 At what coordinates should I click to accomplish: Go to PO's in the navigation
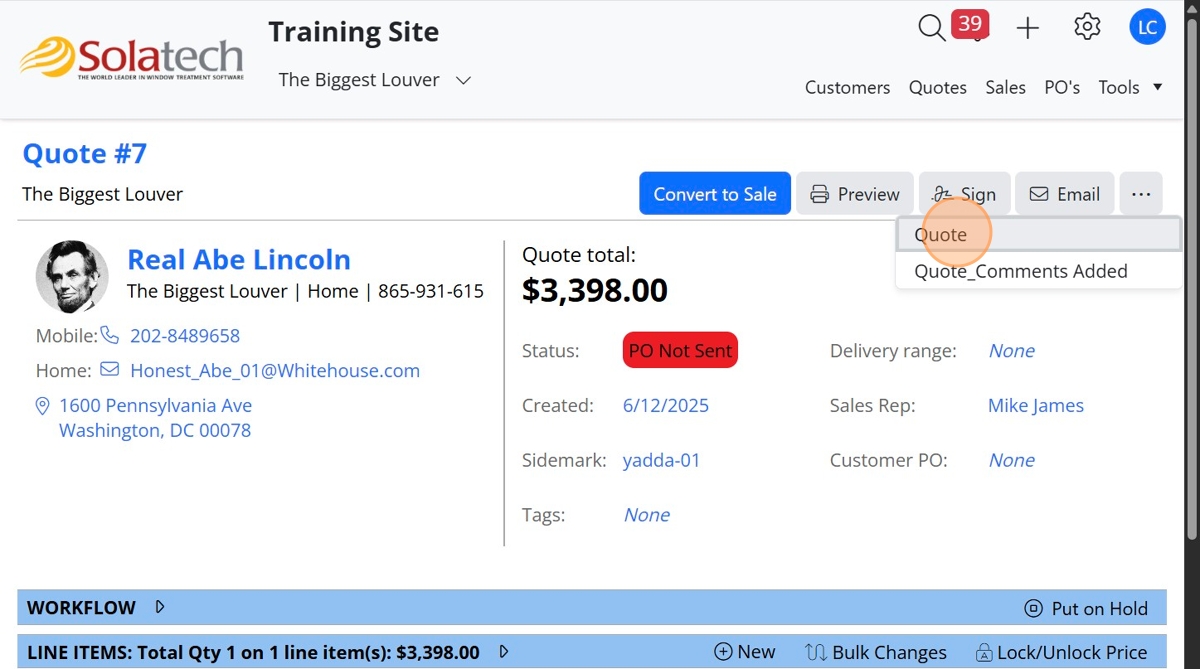[x=1062, y=87]
